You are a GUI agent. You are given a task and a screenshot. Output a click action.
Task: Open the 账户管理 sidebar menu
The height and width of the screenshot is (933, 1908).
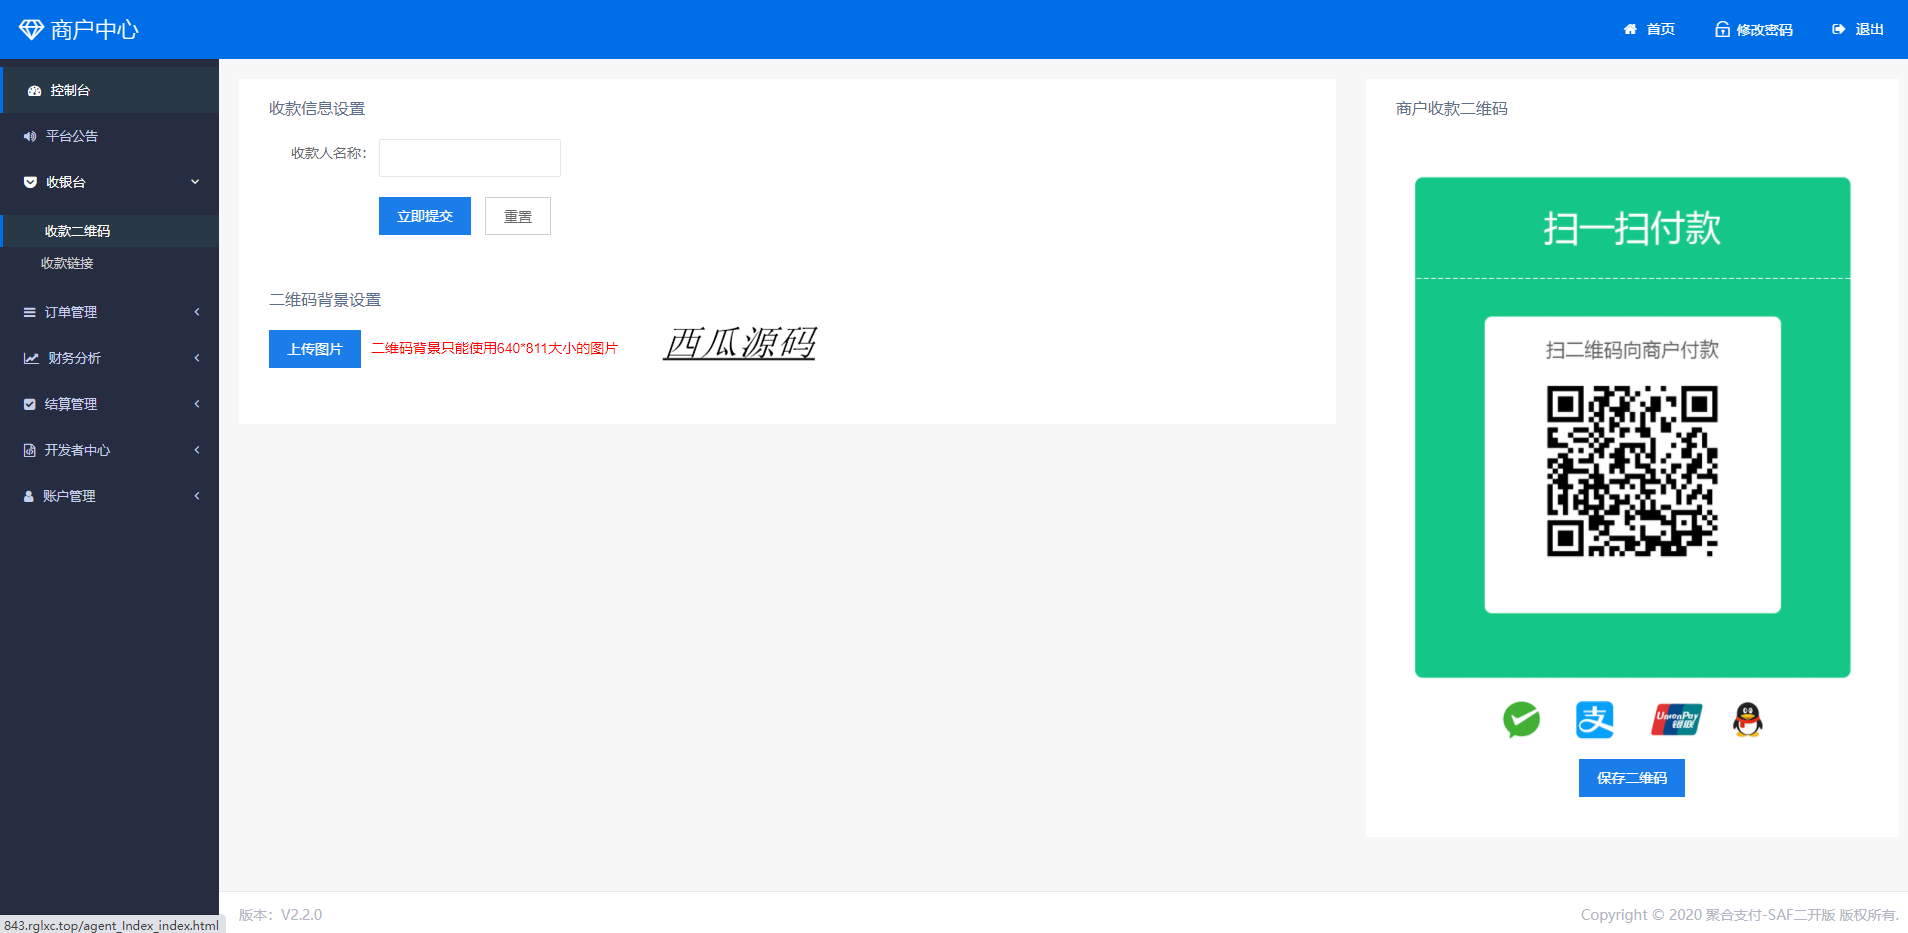tap(110, 496)
